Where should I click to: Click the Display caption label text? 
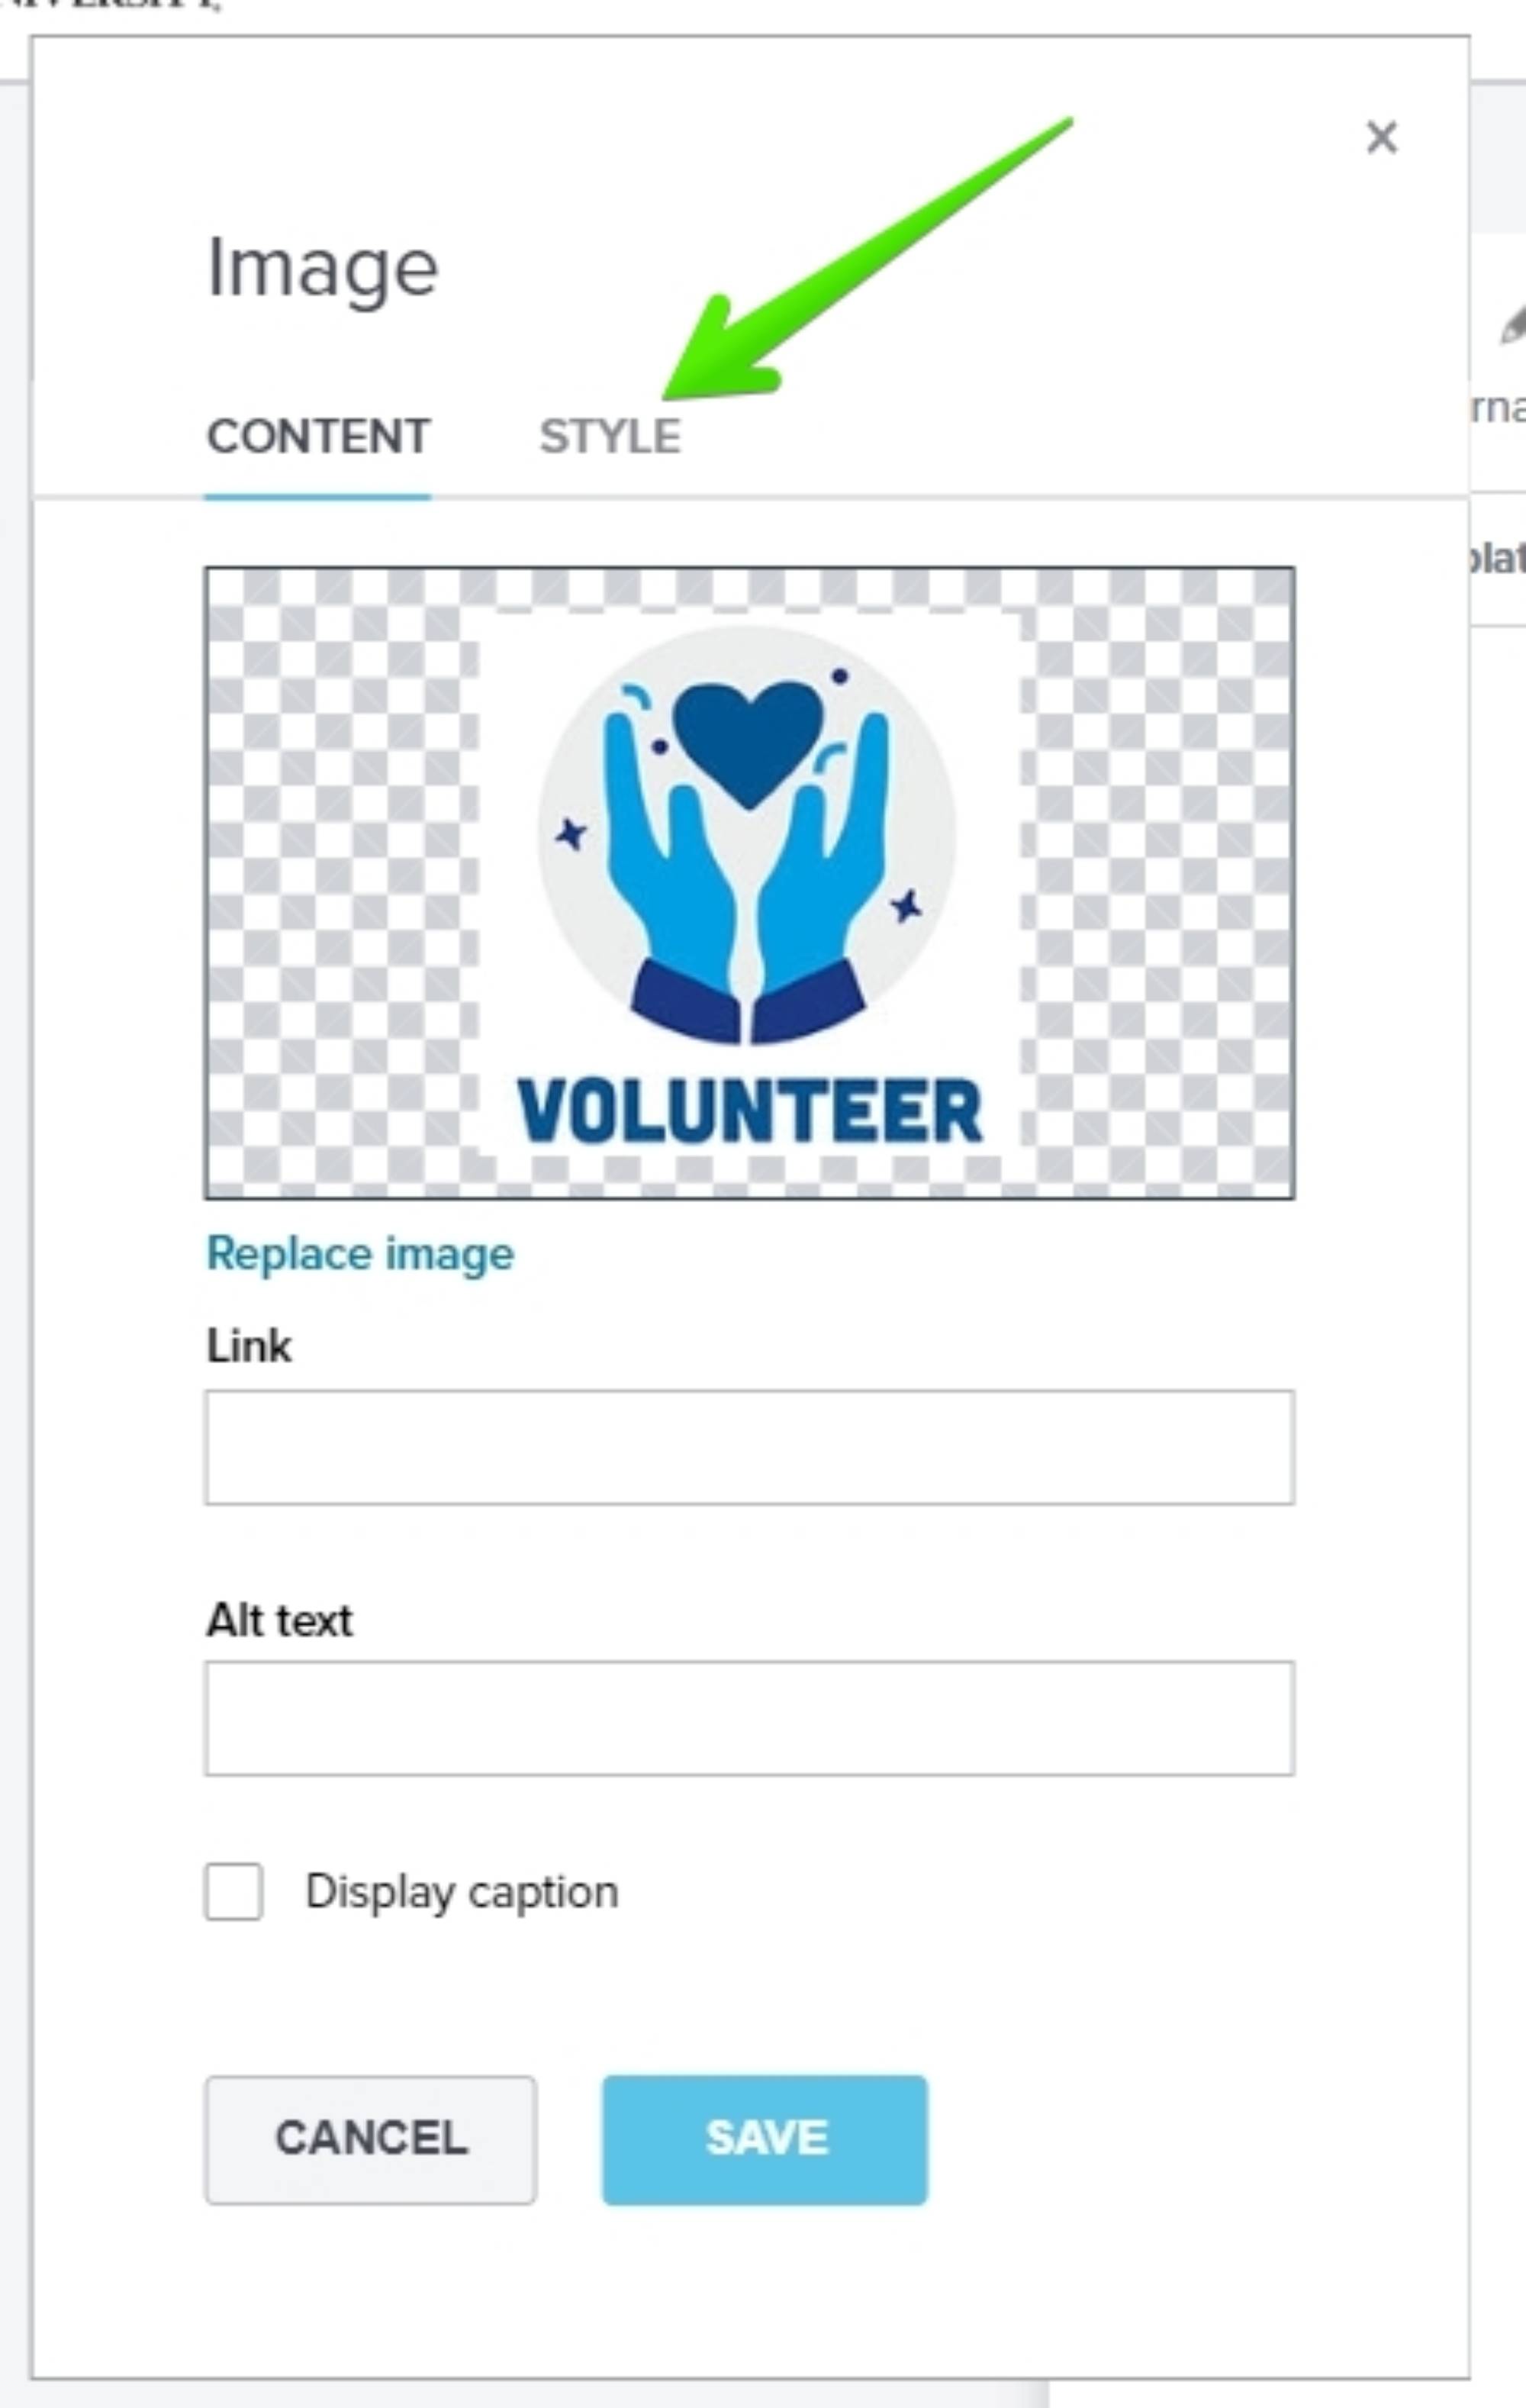tap(462, 1891)
